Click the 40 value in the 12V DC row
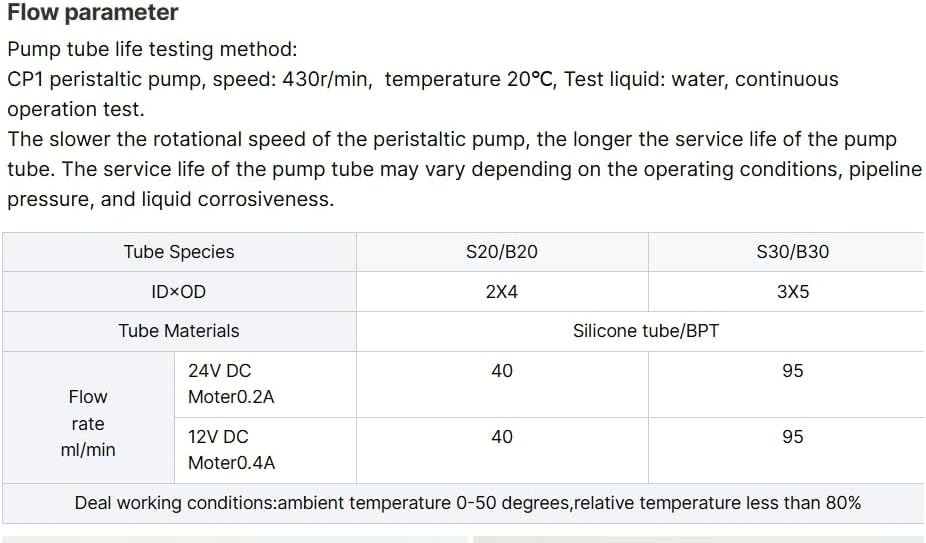 tap(502, 437)
